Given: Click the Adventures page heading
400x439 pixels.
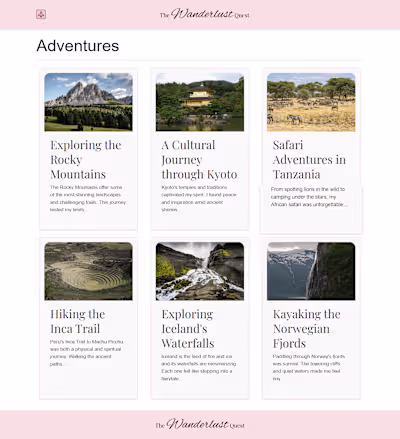Looking at the screenshot, I should click(78, 46).
